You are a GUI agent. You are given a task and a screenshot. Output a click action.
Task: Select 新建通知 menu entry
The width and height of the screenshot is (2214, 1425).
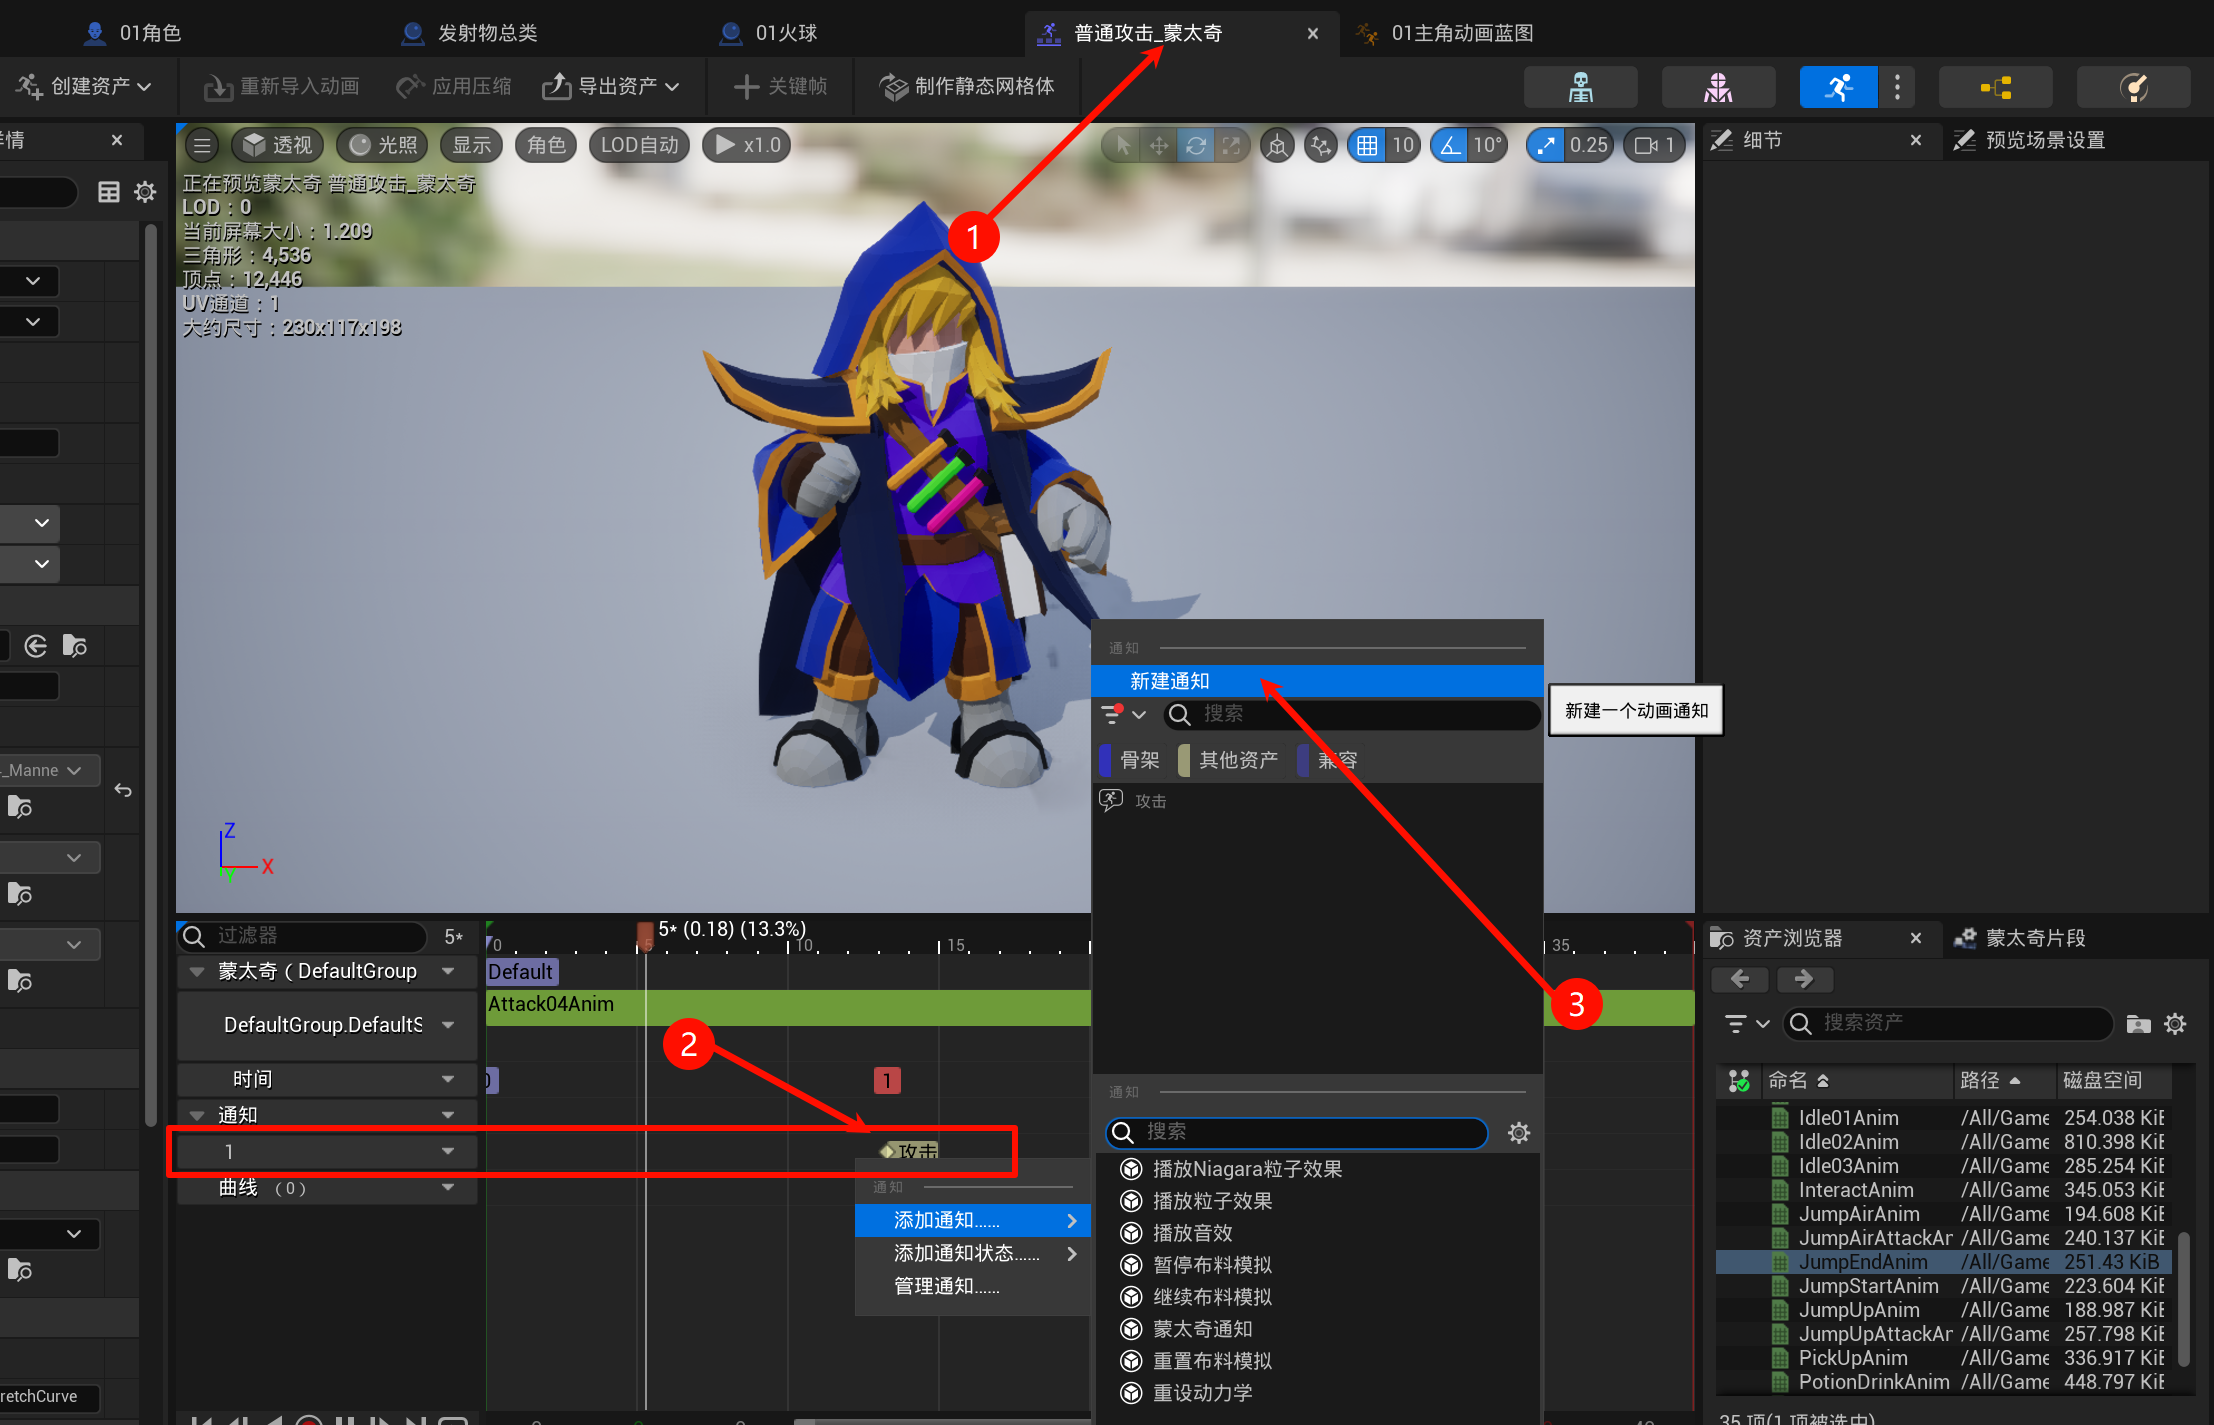coord(1169,681)
